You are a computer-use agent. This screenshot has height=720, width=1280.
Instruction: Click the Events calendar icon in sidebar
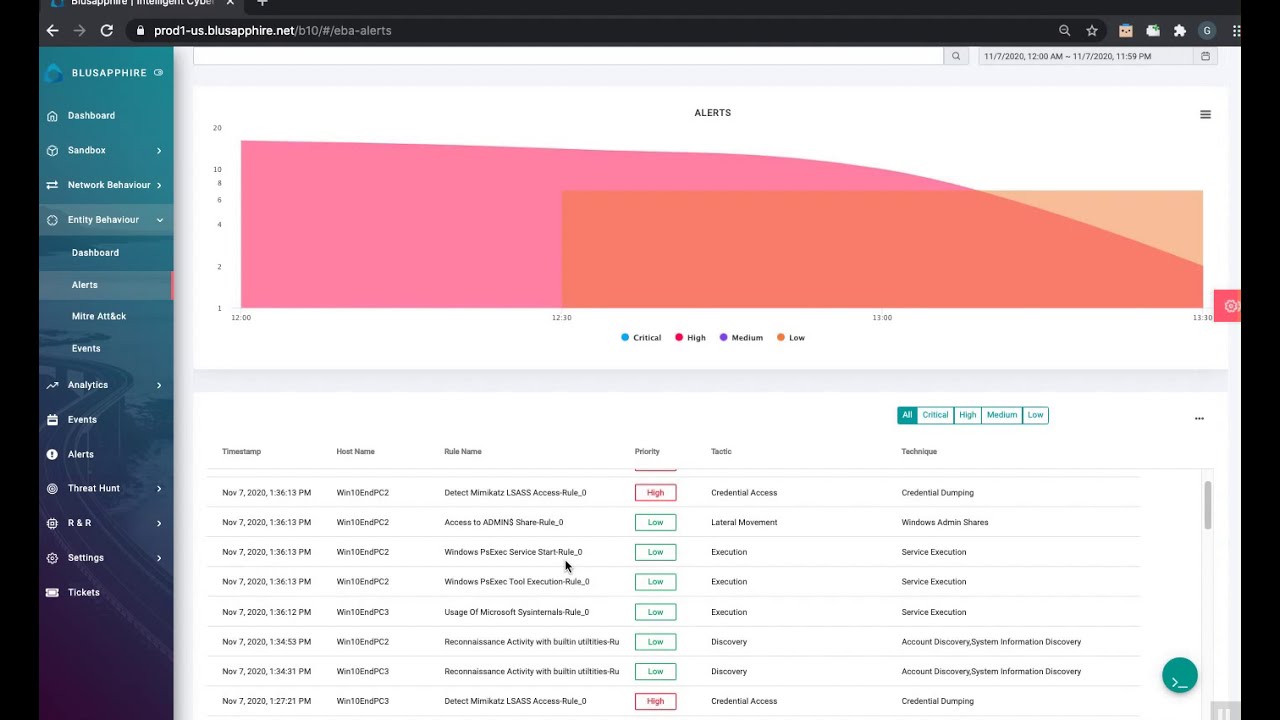coord(52,420)
